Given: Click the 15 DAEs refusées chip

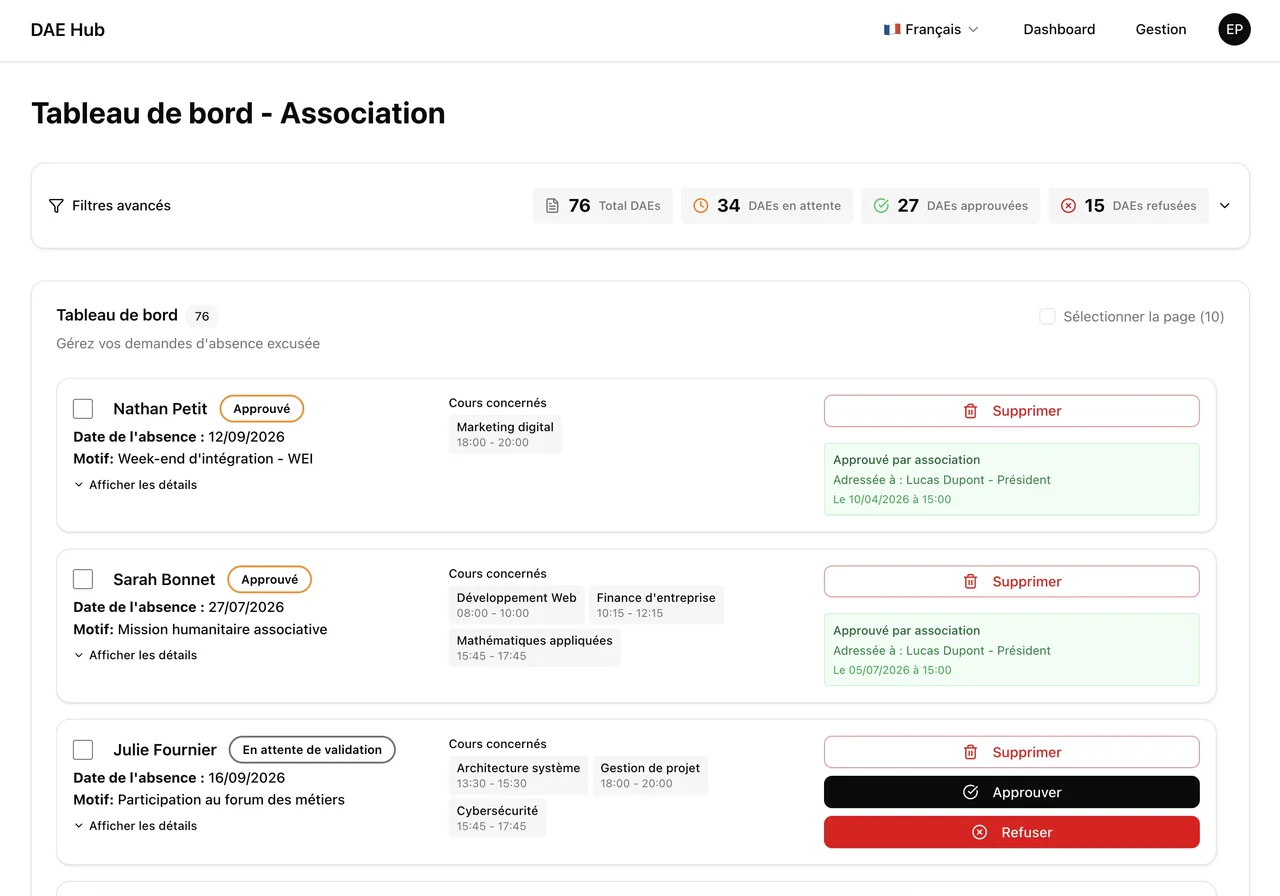Looking at the screenshot, I should pos(1128,206).
